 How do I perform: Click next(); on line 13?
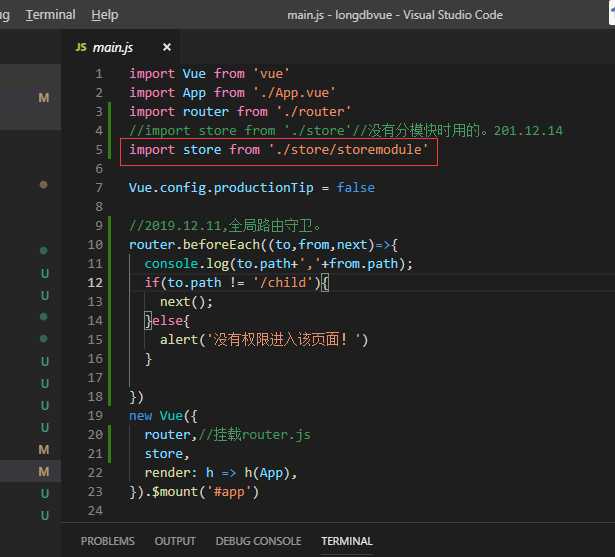click(x=186, y=302)
